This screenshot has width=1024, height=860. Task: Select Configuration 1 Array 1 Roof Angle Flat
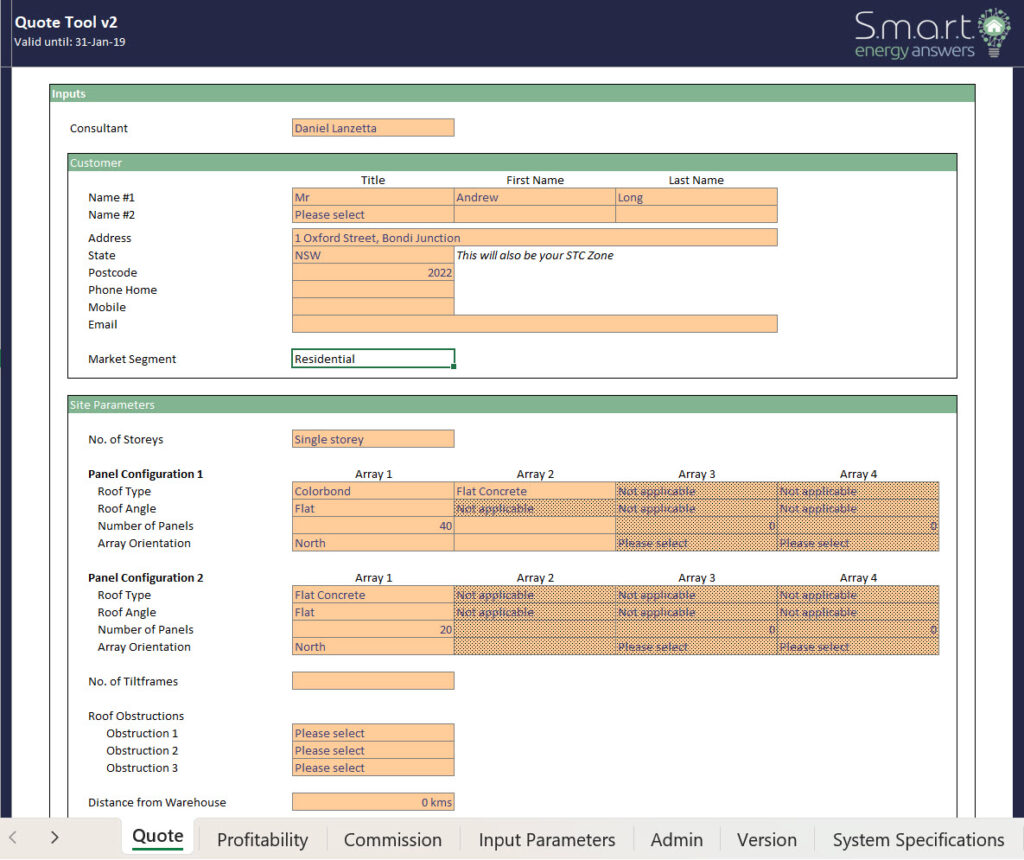coord(373,509)
